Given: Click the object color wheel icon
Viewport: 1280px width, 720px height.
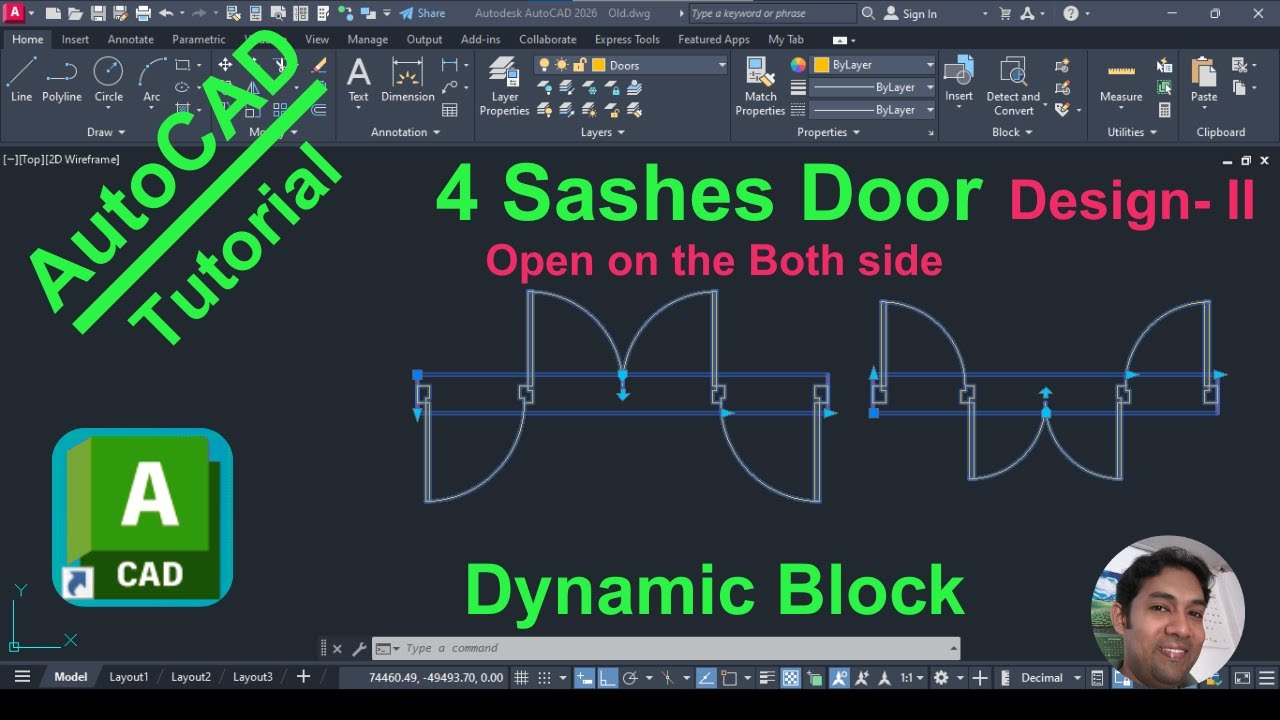Looking at the screenshot, I should (798, 64).
